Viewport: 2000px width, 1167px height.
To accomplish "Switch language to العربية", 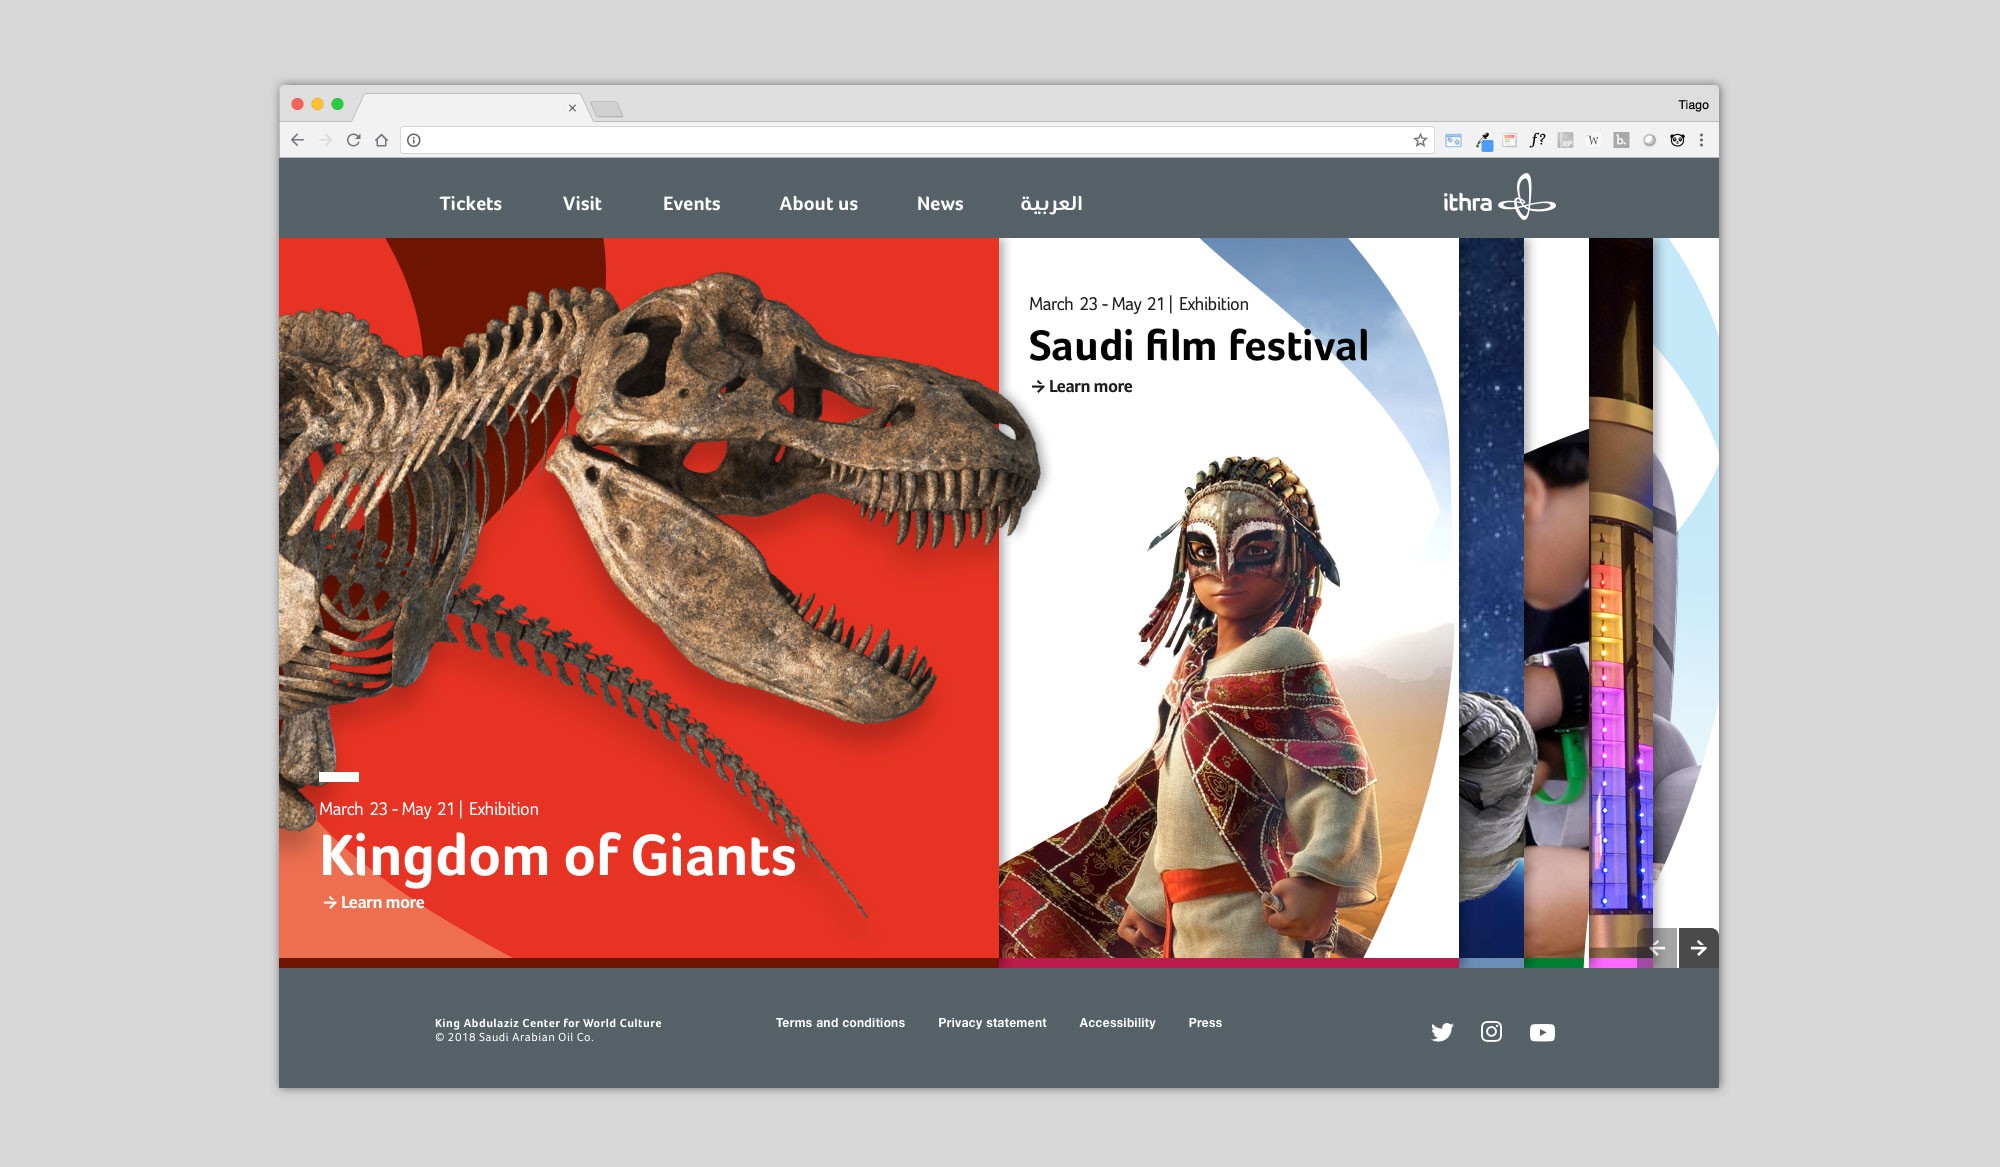I will click(1050, 203).
